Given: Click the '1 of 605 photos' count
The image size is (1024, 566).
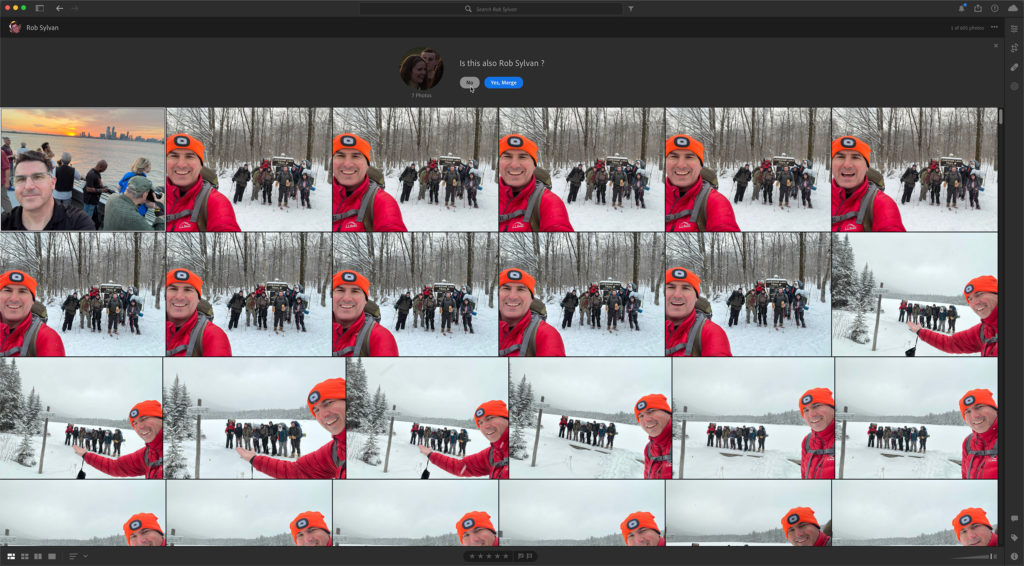Looking at the screenshot, I should pos(967,28).
